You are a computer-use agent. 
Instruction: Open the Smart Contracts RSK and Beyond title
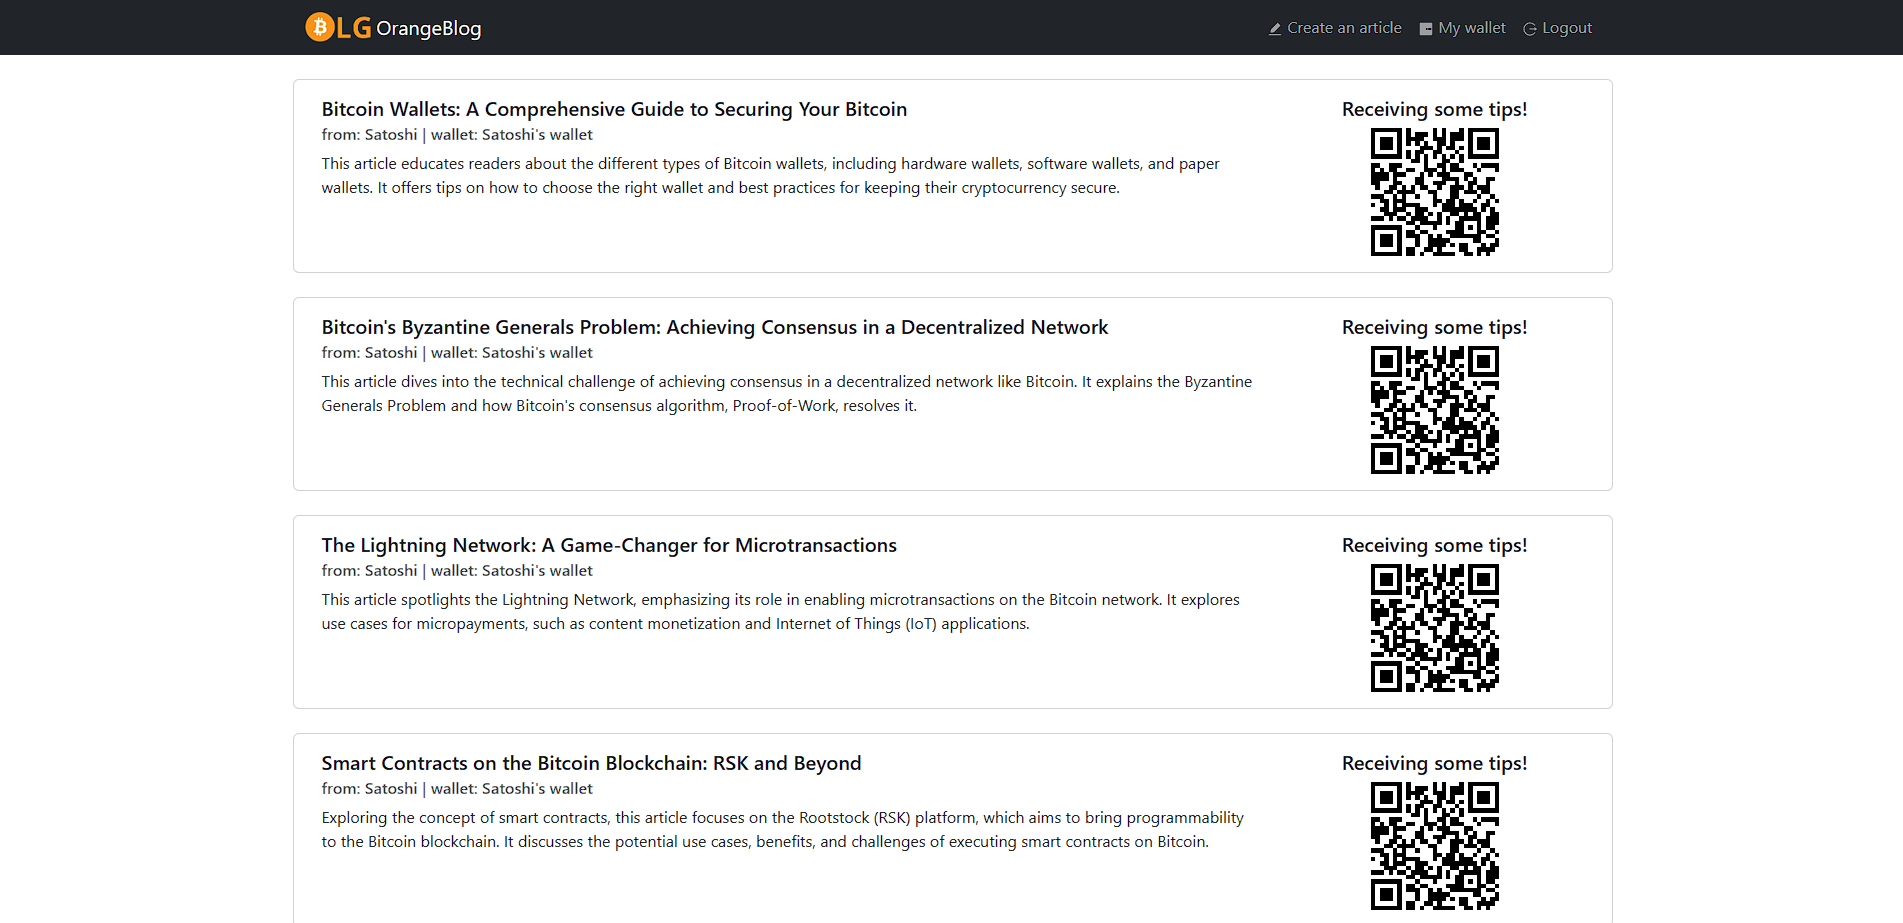pos(591,763)
